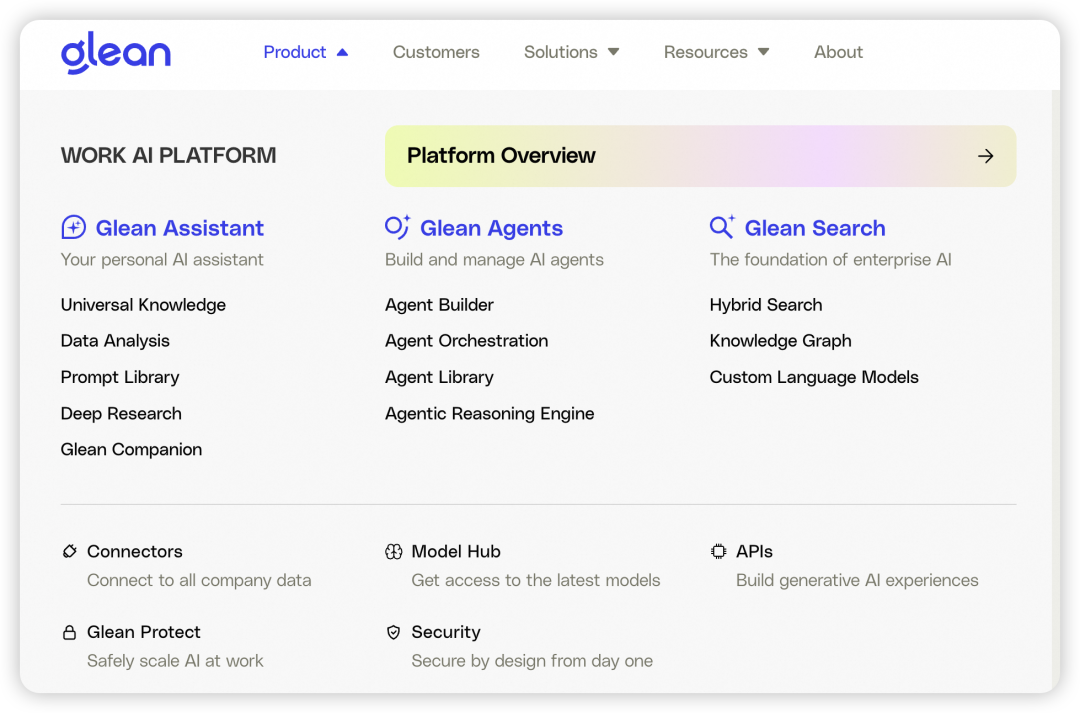Open the Deep Research link
Viewport: 1080px width, 713px height.
tap(121, 413)
